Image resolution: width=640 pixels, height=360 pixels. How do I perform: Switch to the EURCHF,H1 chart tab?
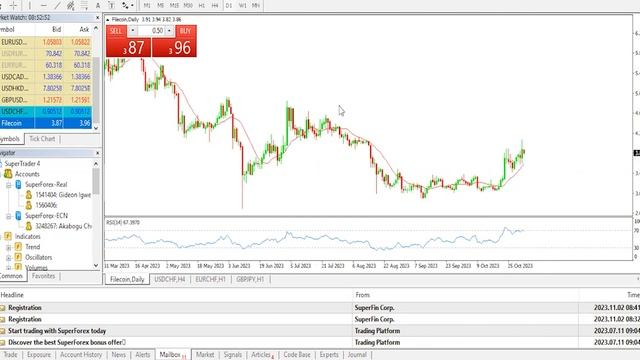pyautogui.click(x=210, y=280)
